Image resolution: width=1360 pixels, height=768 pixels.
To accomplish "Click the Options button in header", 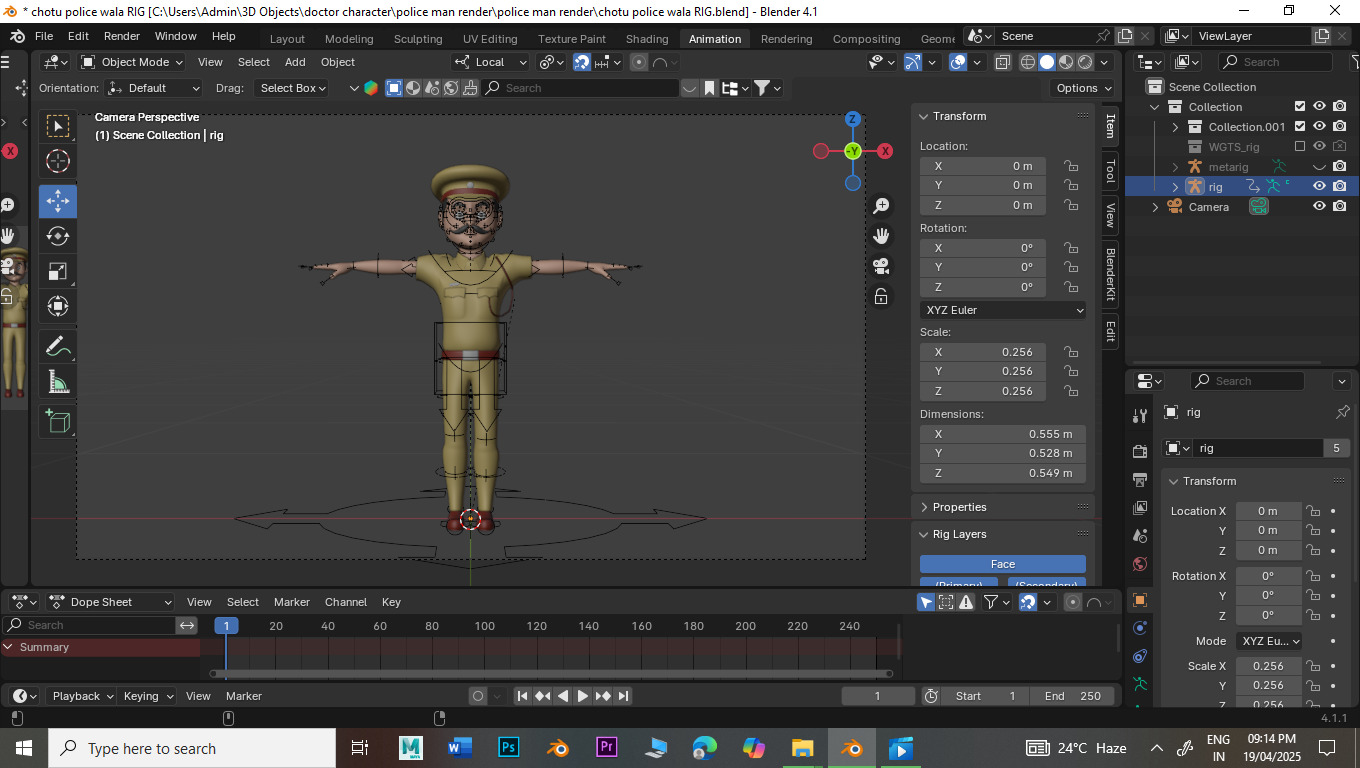I will [1084, 88].
